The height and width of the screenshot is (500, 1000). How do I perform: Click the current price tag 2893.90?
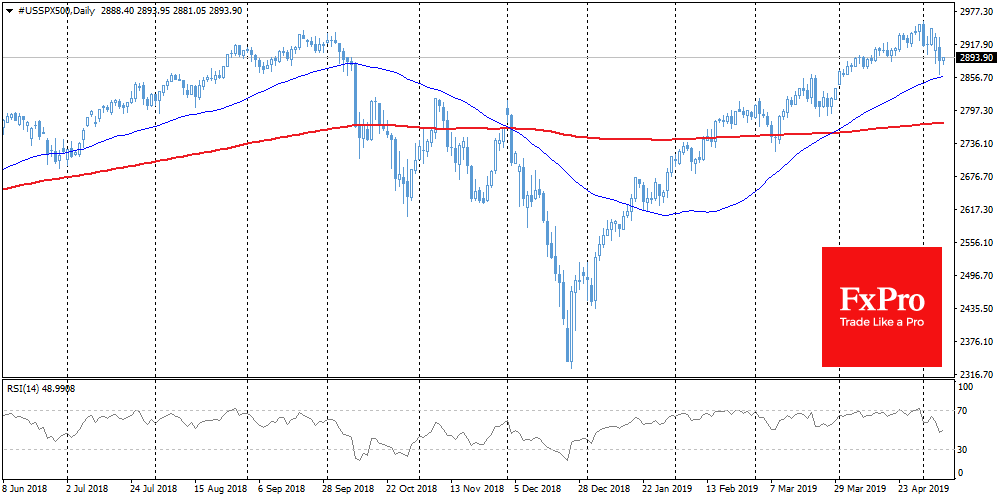coord(974,58)
